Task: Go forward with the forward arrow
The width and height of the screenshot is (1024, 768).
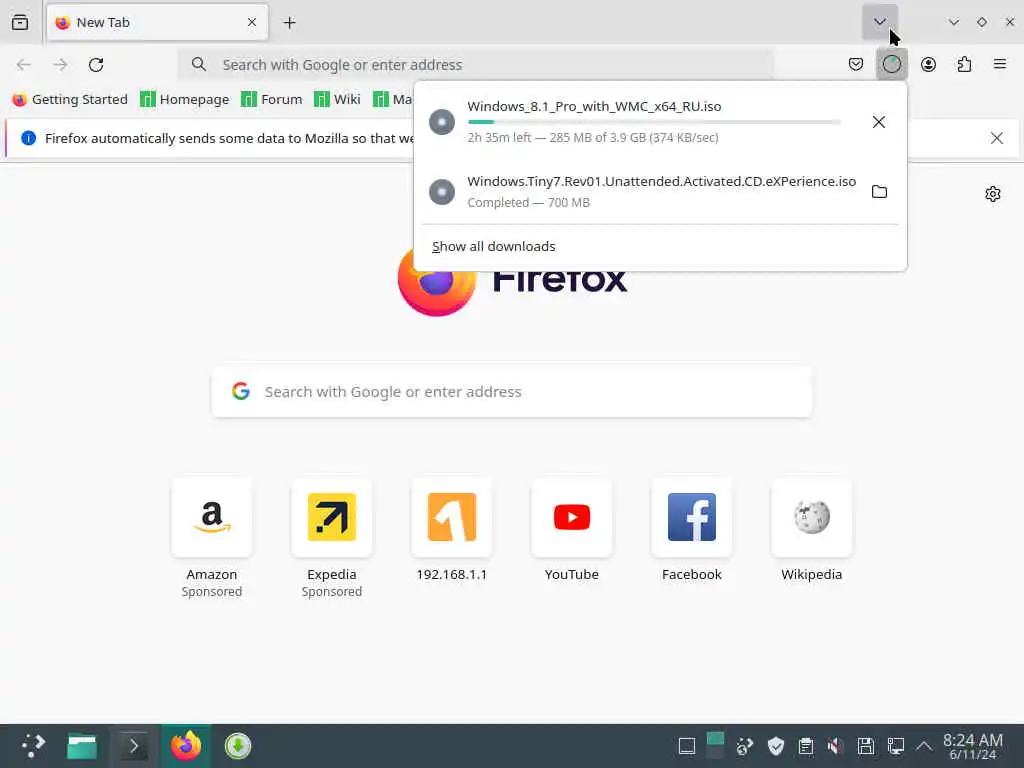Action: pyautogui.click(x=60, y=65)
